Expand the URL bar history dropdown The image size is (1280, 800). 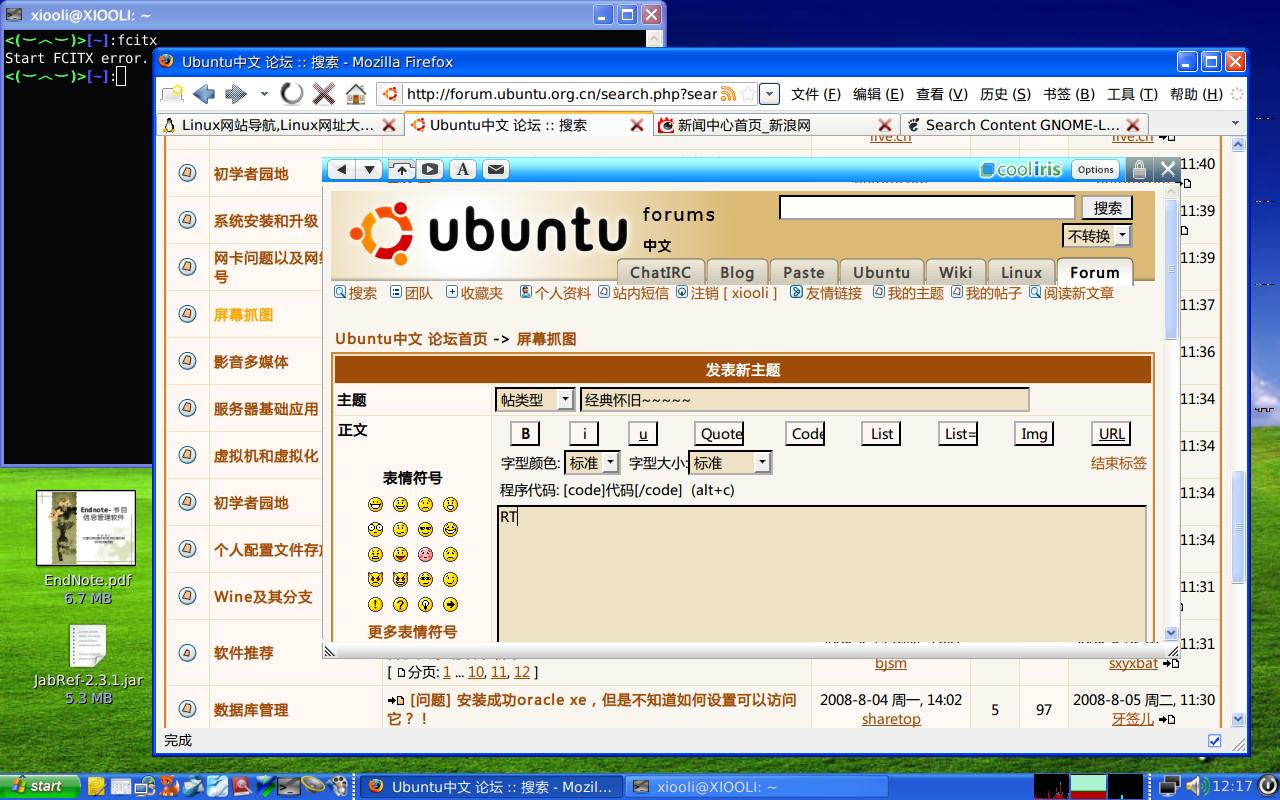click(x=769, y=94)
